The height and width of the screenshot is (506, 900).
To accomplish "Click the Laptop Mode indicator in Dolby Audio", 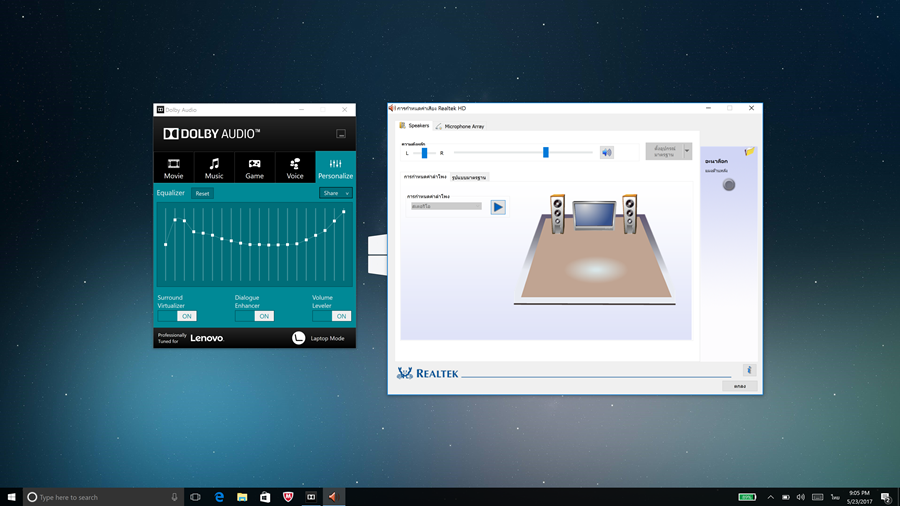I will pyautogui.click(x=319, y=338).
